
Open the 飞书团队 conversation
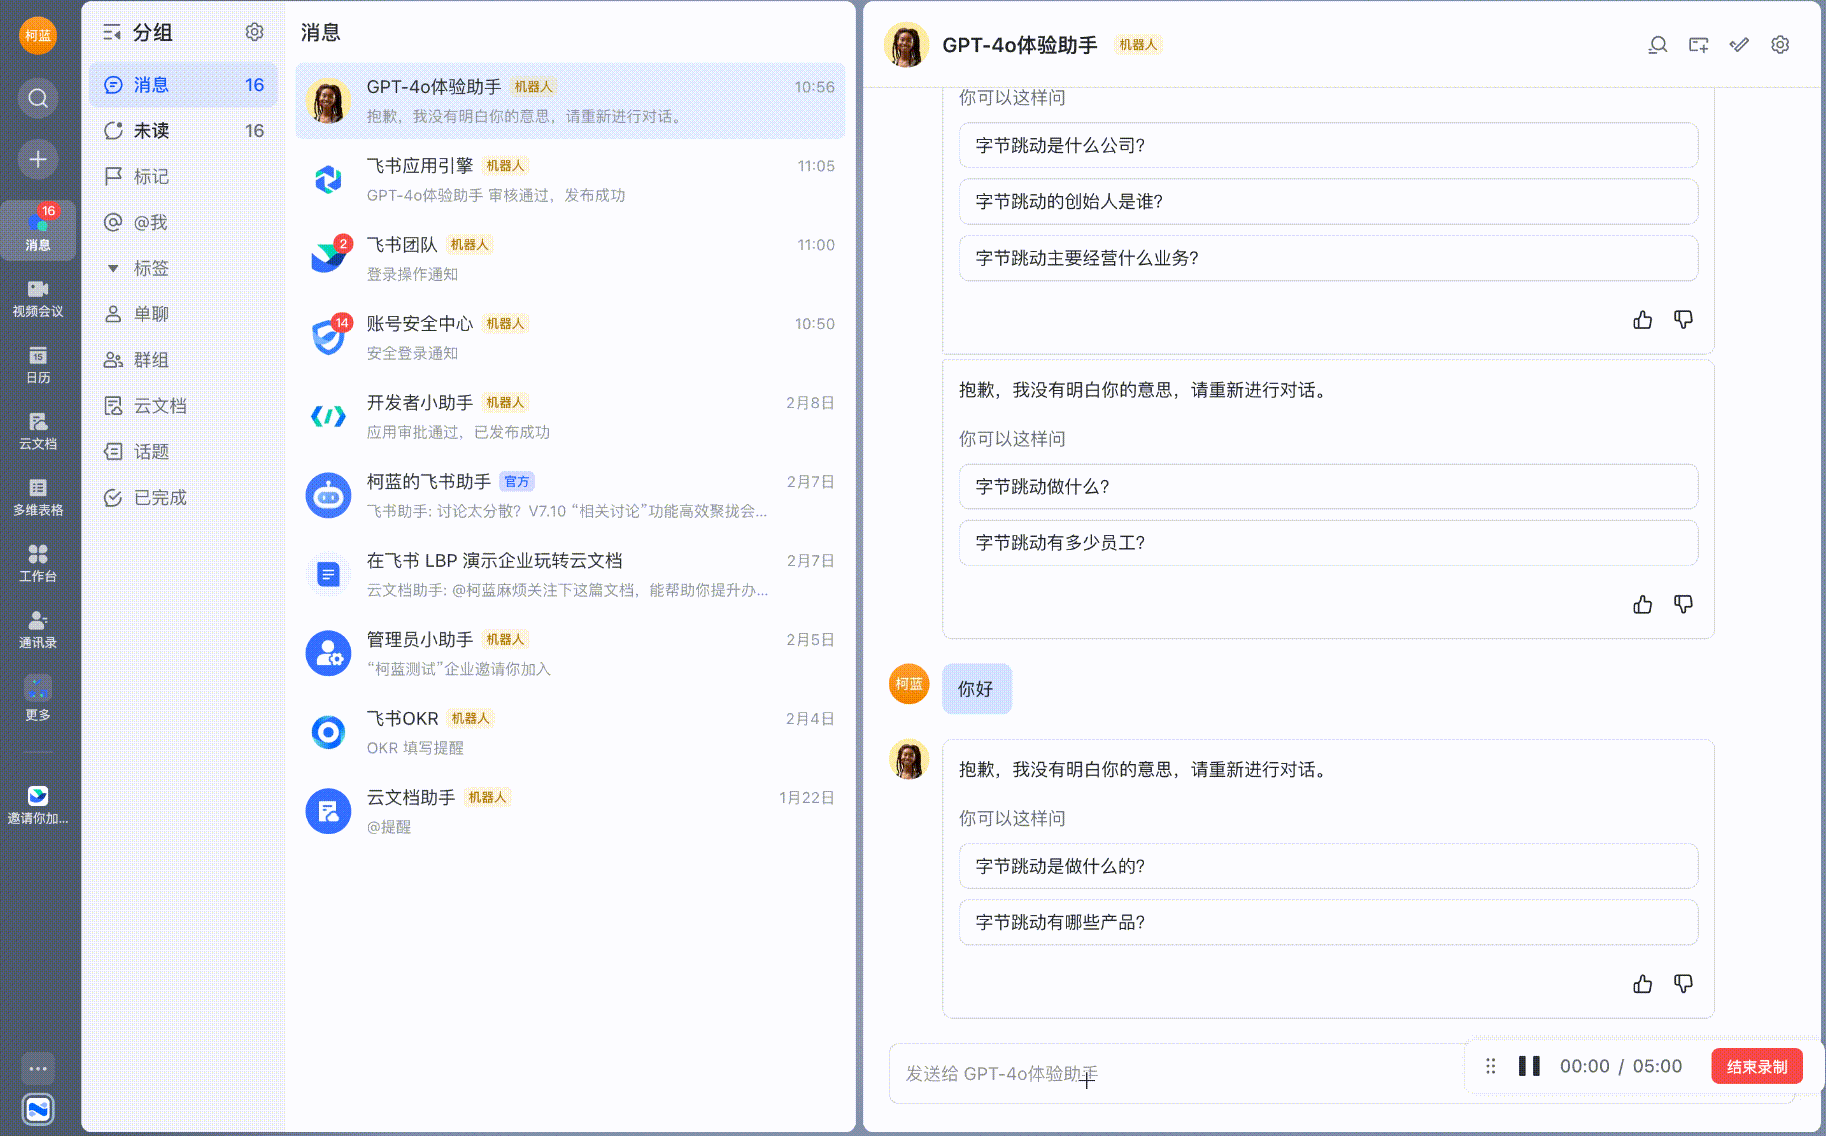point(570,259)
